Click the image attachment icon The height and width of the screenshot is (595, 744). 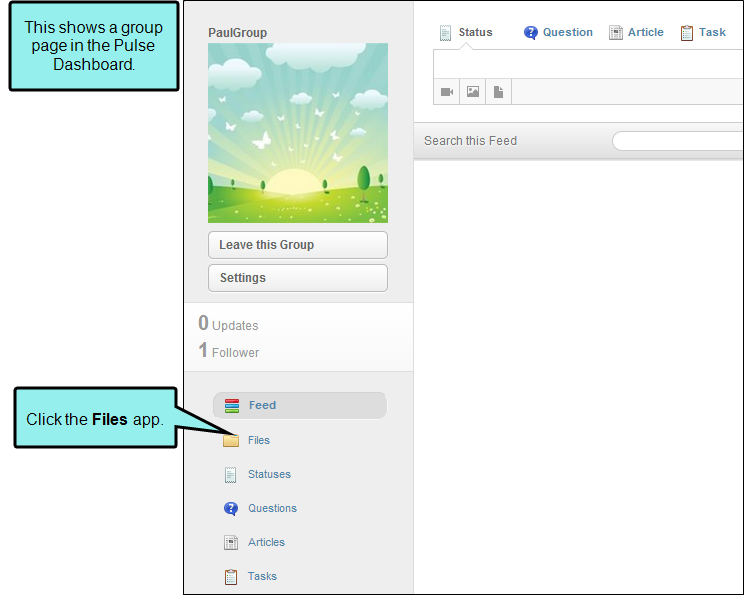point(473,92)
